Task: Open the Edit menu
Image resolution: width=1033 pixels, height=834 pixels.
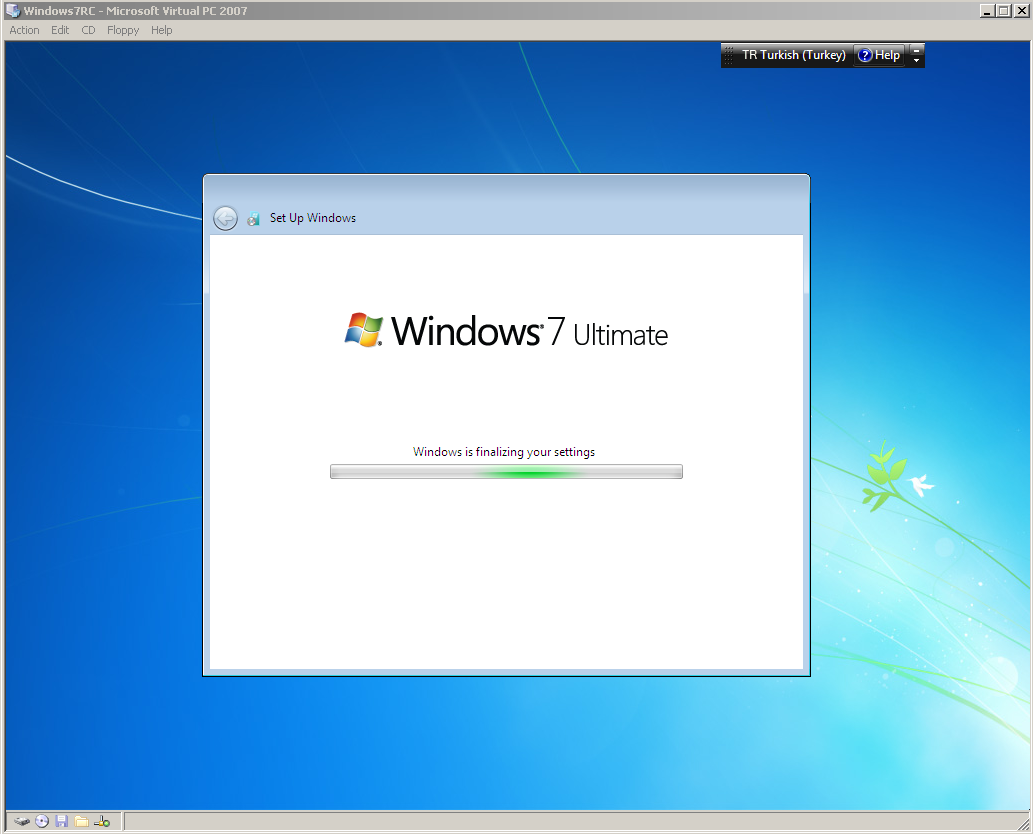Action: tap(60, 30)
